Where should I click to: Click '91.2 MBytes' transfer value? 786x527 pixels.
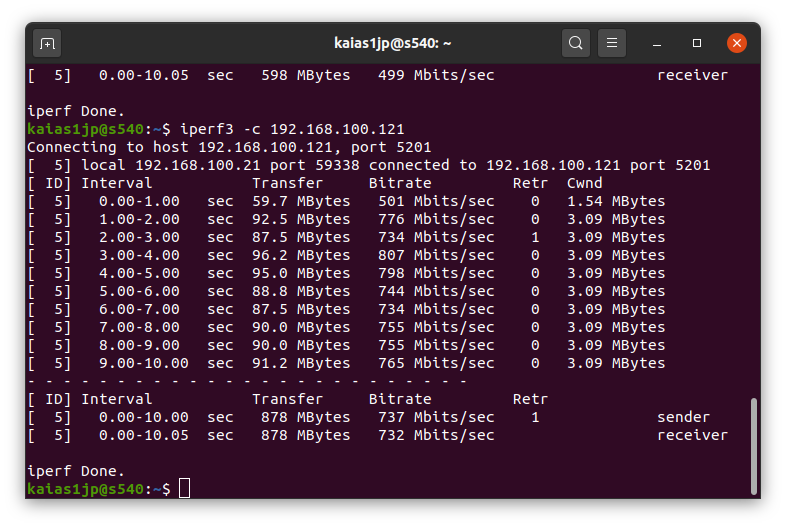click(x=301, y=363)
